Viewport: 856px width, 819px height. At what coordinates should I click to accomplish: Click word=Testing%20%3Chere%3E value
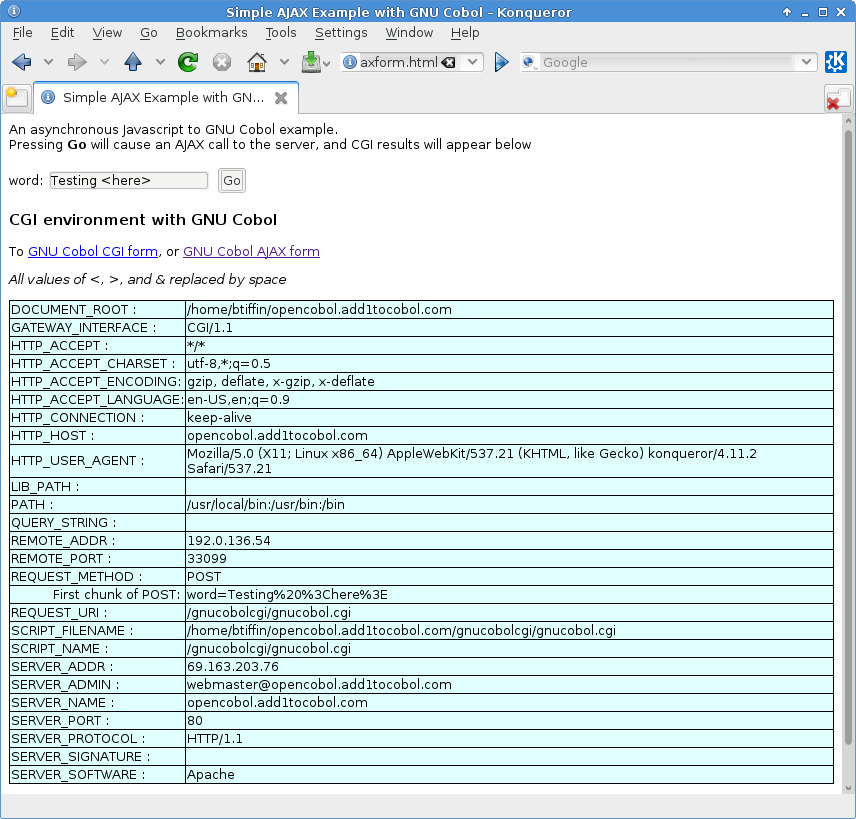(x=287, y=595)
